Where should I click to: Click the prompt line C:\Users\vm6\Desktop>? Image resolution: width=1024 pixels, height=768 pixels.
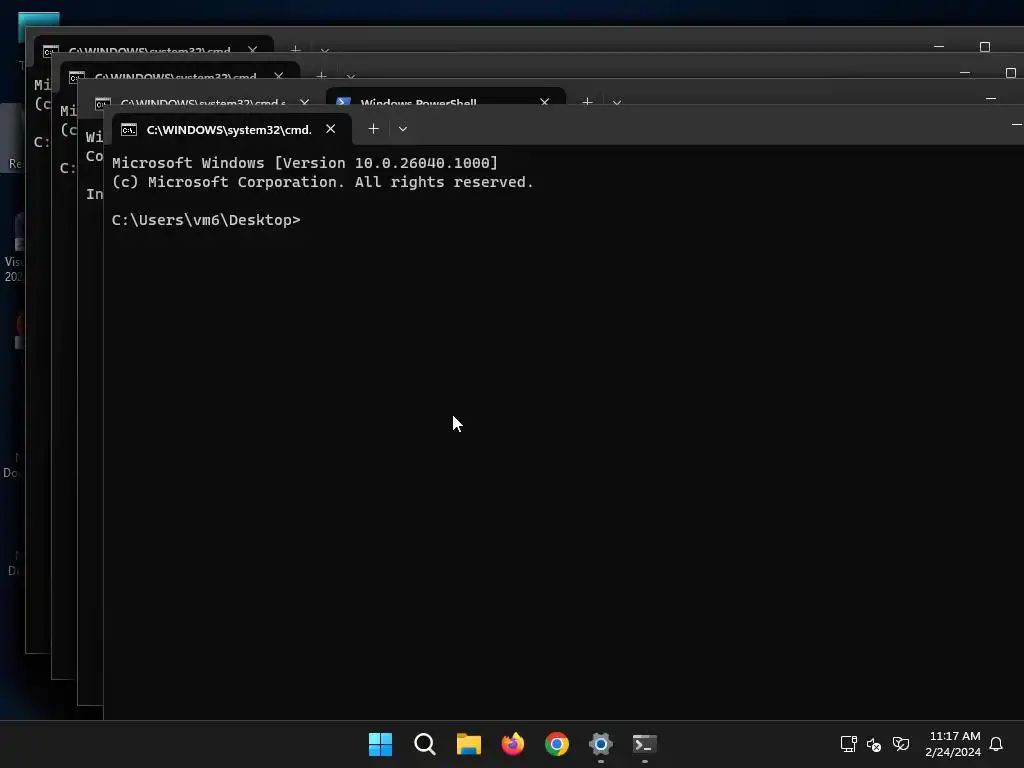click(x=206, y=220)
